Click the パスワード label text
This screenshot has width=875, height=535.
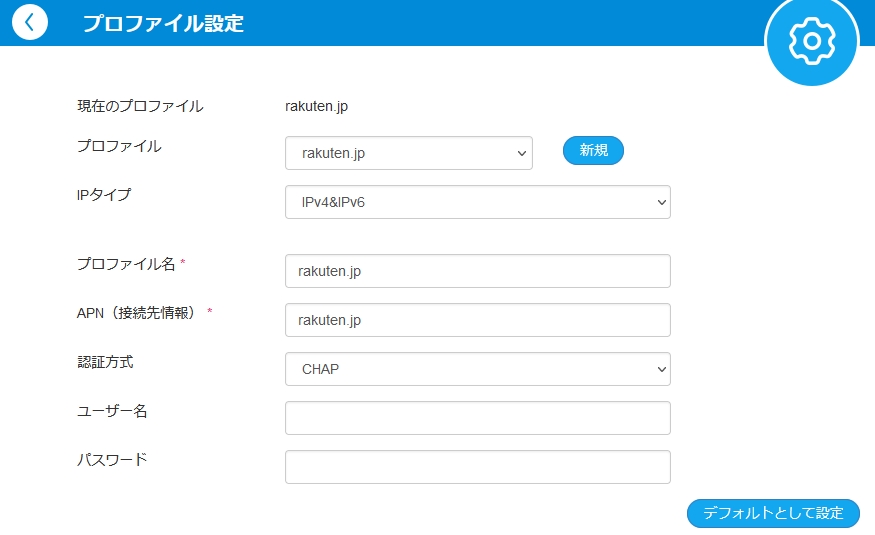click(112, 460)
